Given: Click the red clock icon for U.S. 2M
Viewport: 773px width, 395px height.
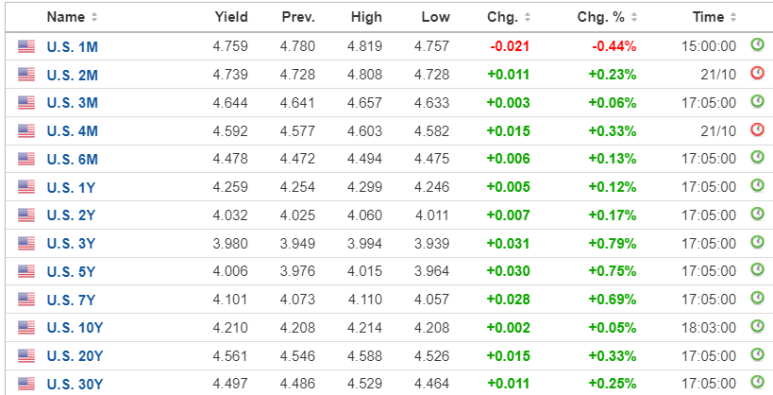Looking at the screenshot, I should pyautogui.click(x=757, y=73).
